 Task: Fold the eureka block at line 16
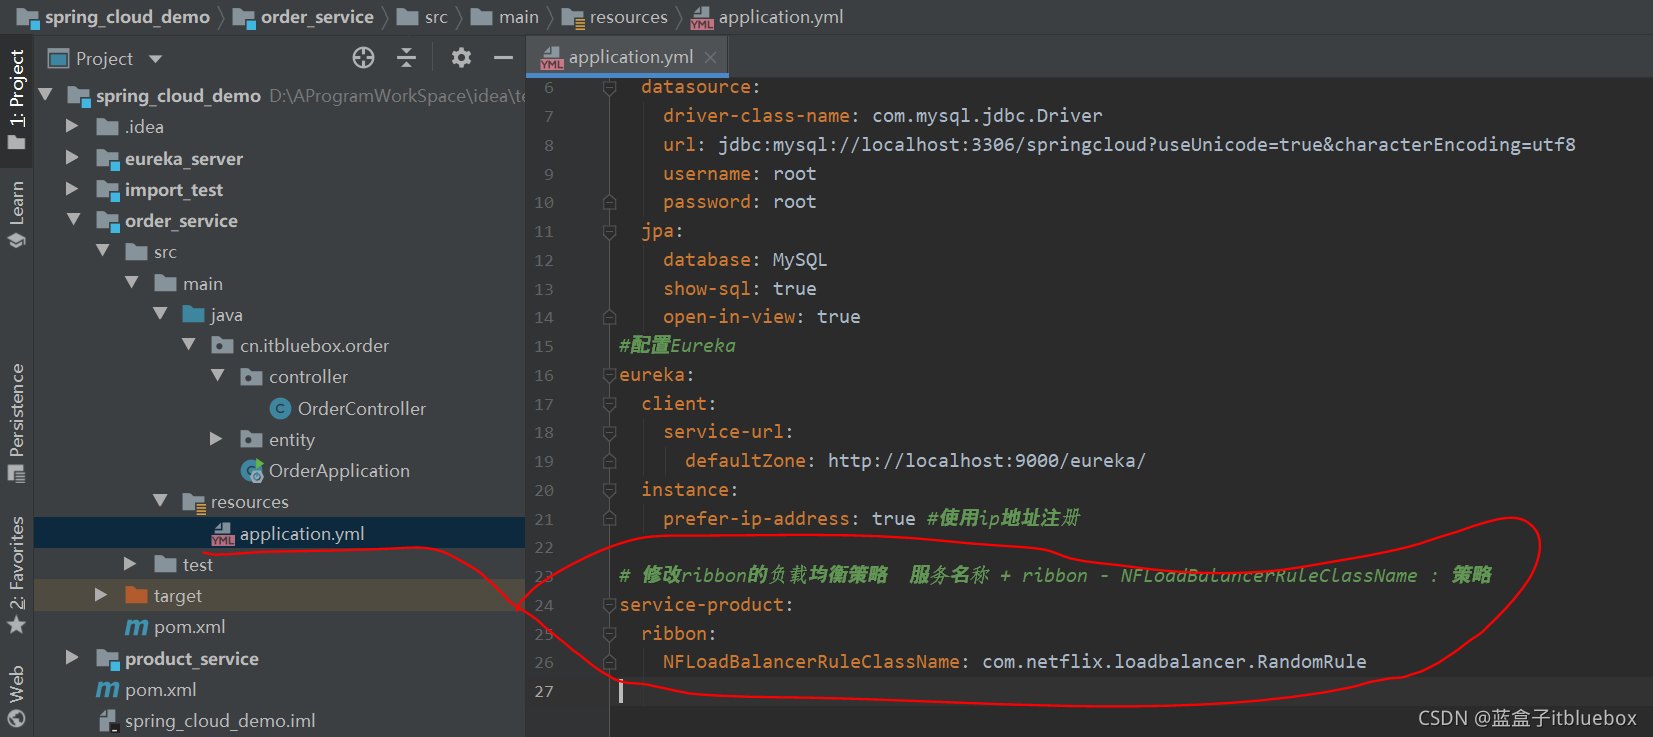pos(609,375)
